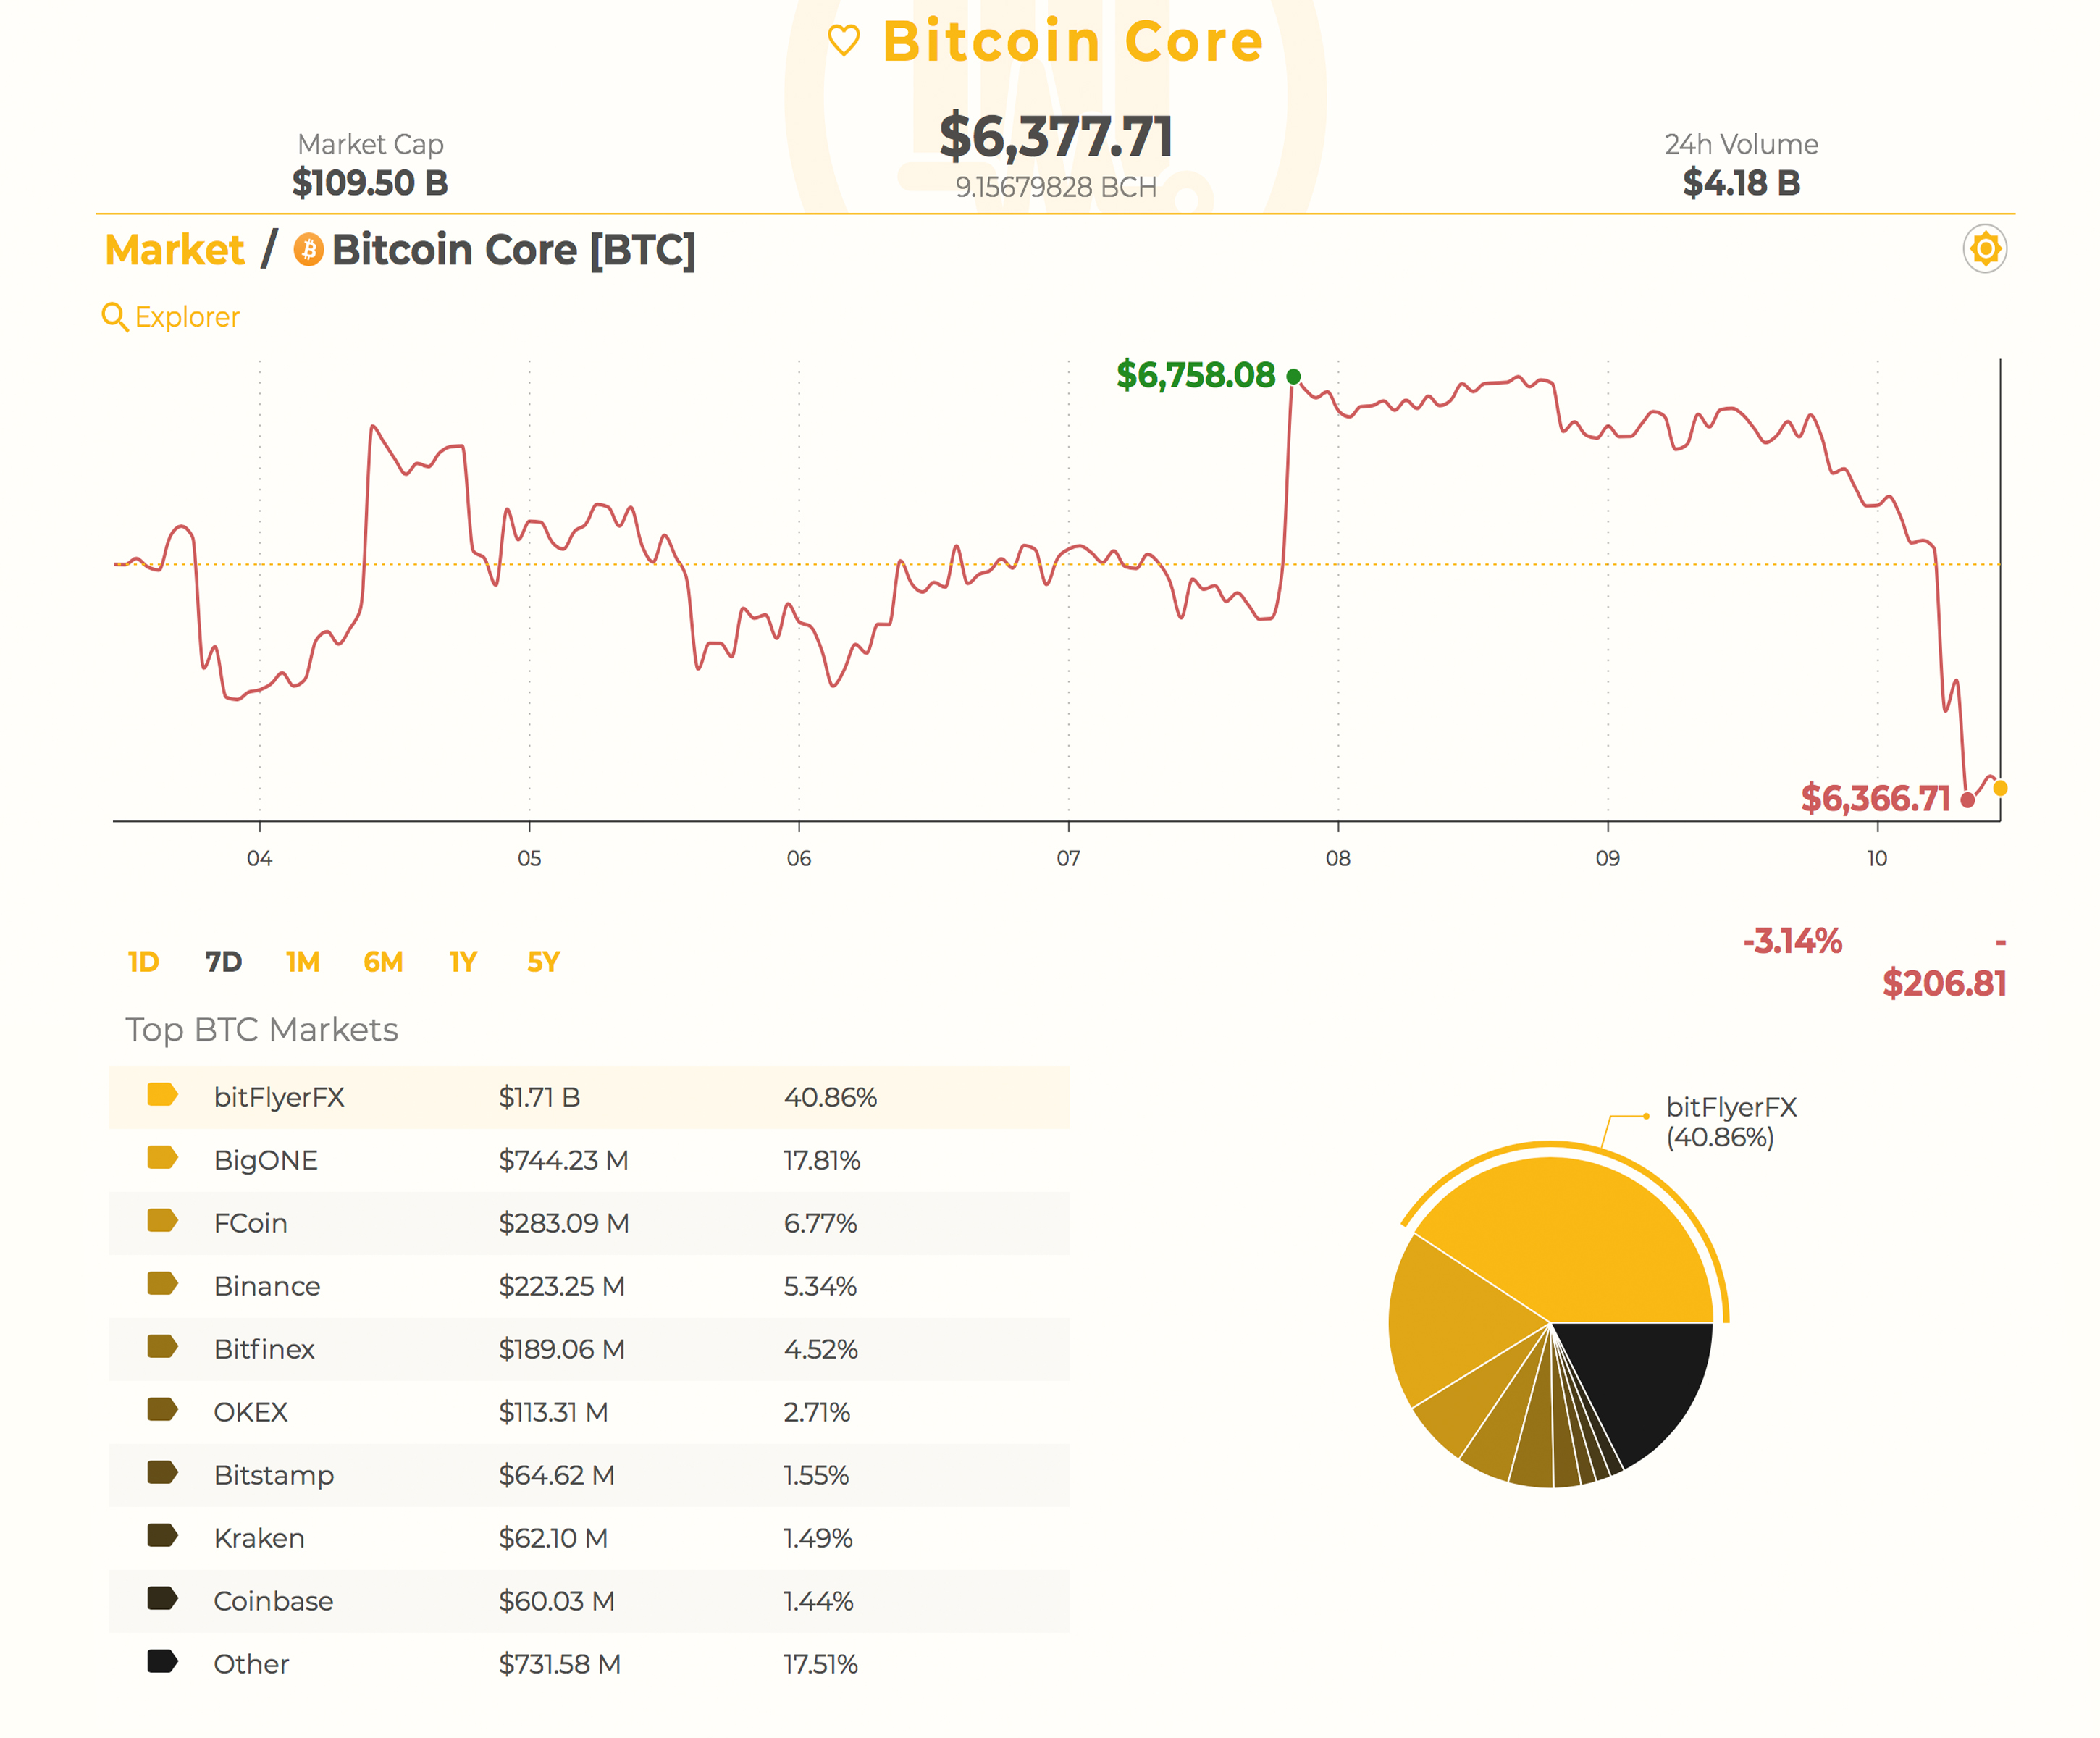Click the Kraken color tag

pos(162,1536)
